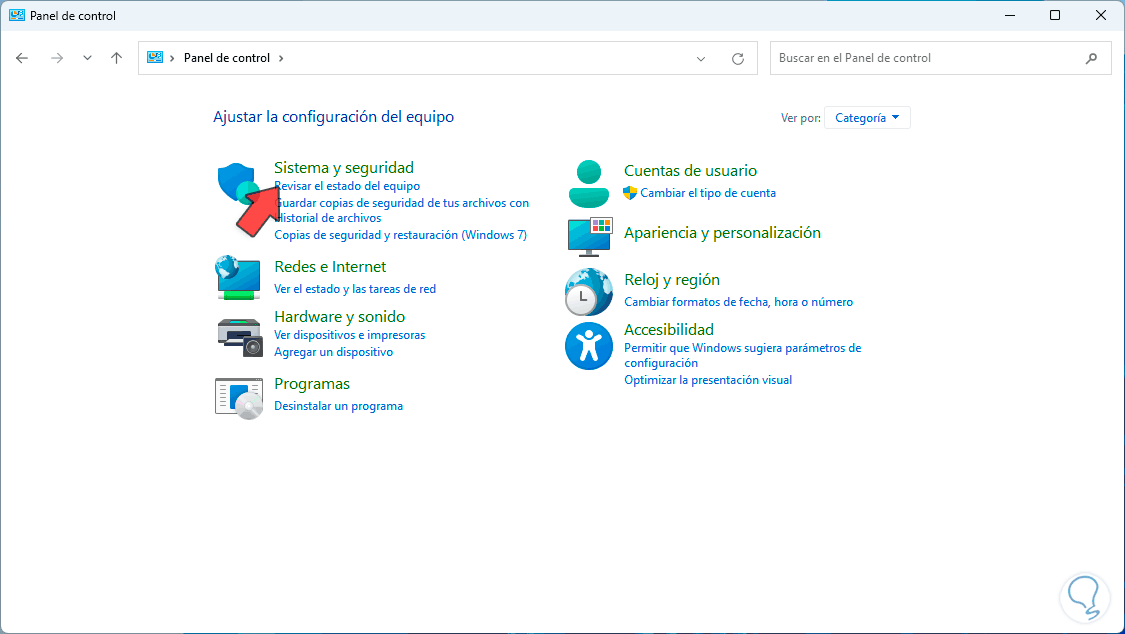Go up one level with up arrow
The height and width of the screenshot is (634, 1125).
(x=116, y=58)
